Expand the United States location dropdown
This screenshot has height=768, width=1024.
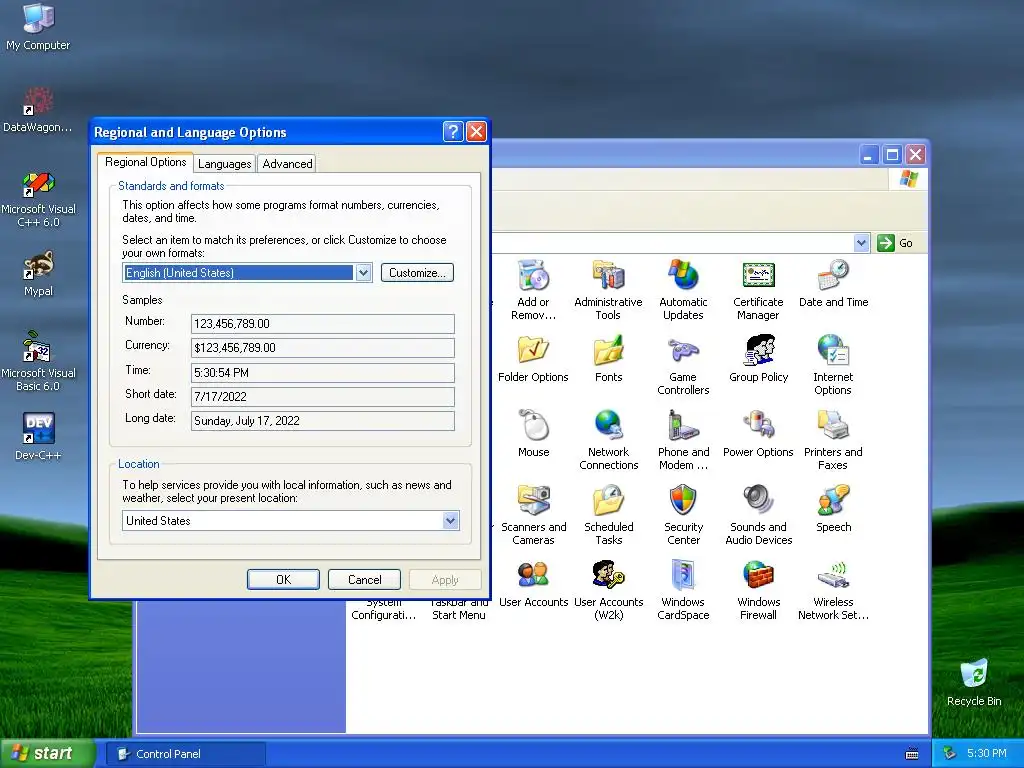click(x=450, y=520)
